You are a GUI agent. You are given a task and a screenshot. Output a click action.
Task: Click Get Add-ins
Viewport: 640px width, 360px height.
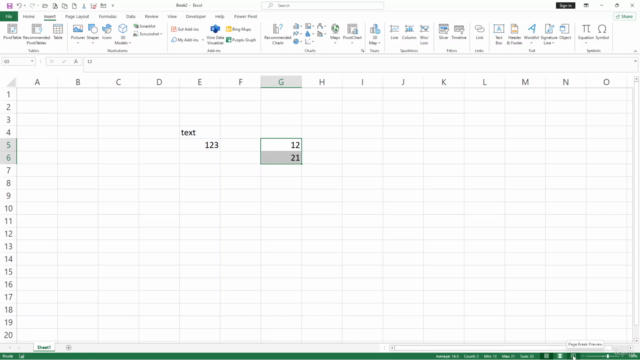coord(185,29)
